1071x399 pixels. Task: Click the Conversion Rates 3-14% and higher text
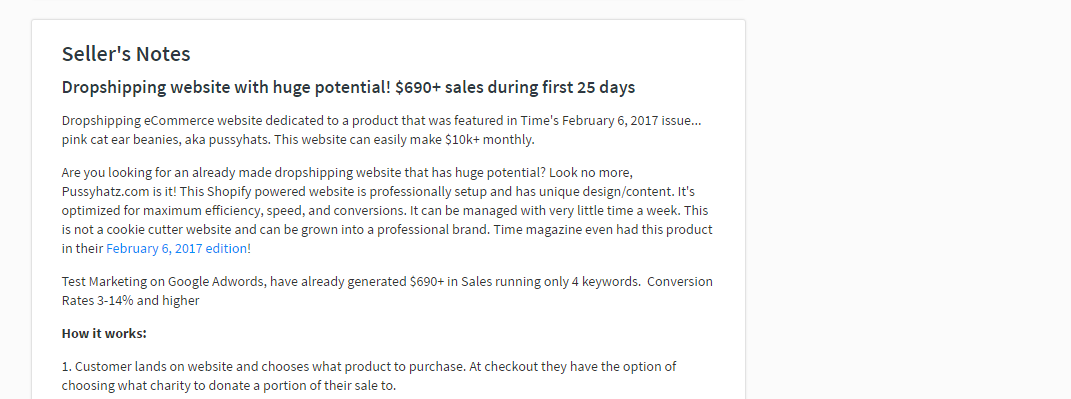[x=387, y=291]
